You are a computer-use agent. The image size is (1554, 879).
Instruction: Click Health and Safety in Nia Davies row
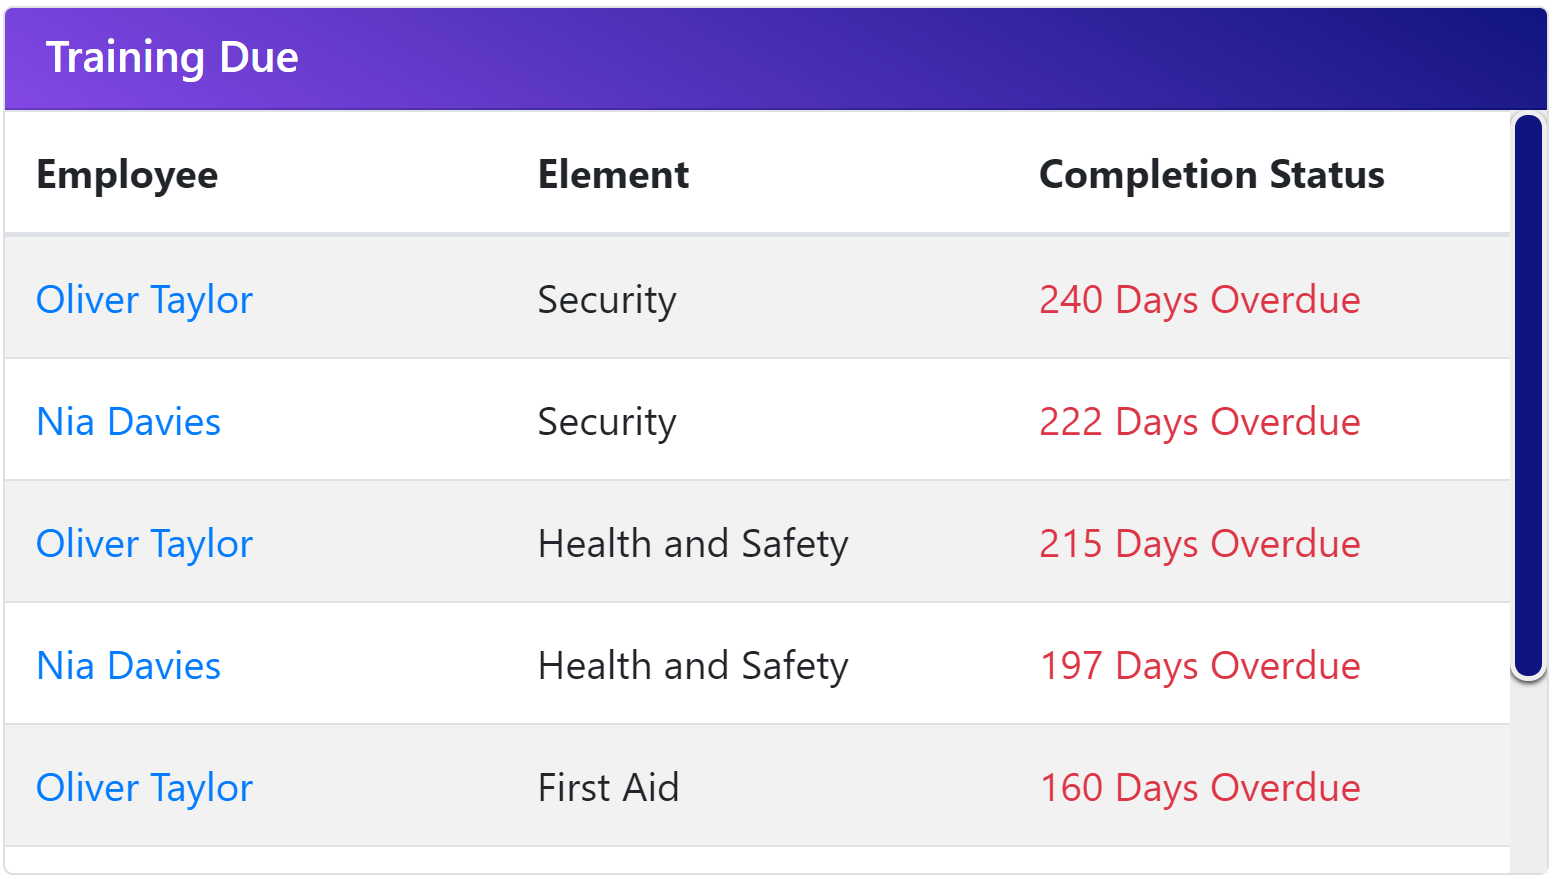[693, 666]
